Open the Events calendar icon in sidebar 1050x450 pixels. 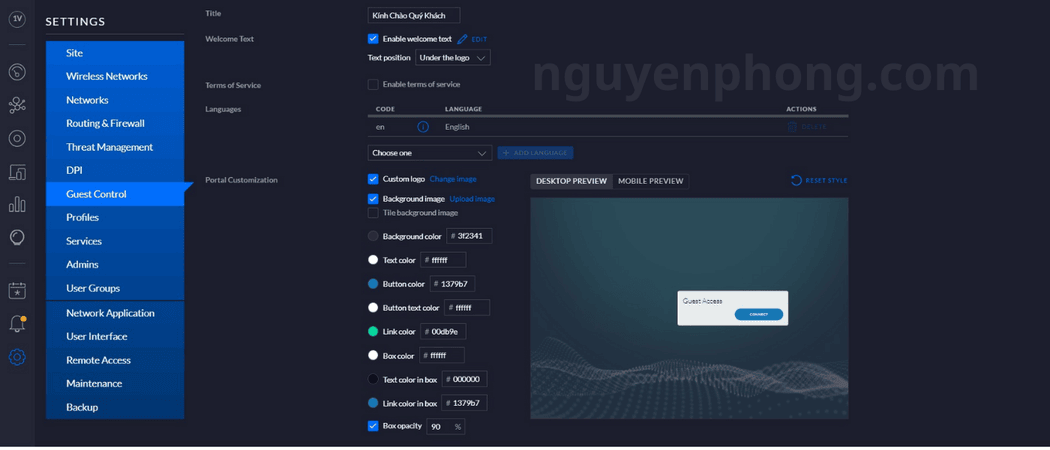pos(17,290)
